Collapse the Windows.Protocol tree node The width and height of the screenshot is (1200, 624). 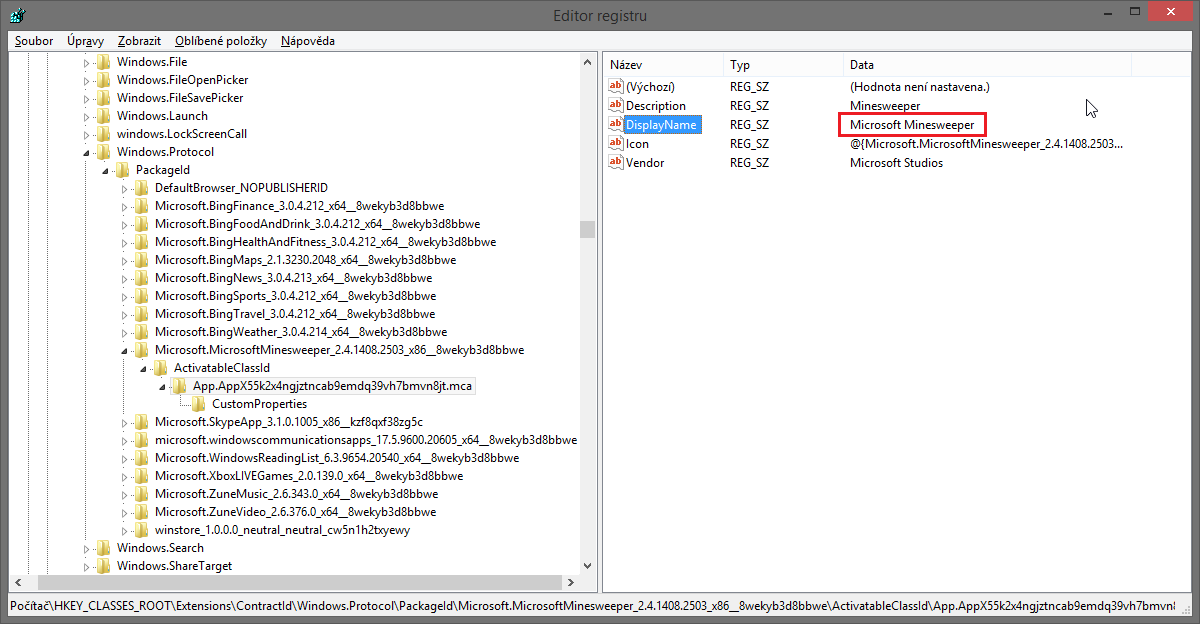(86, 153)
